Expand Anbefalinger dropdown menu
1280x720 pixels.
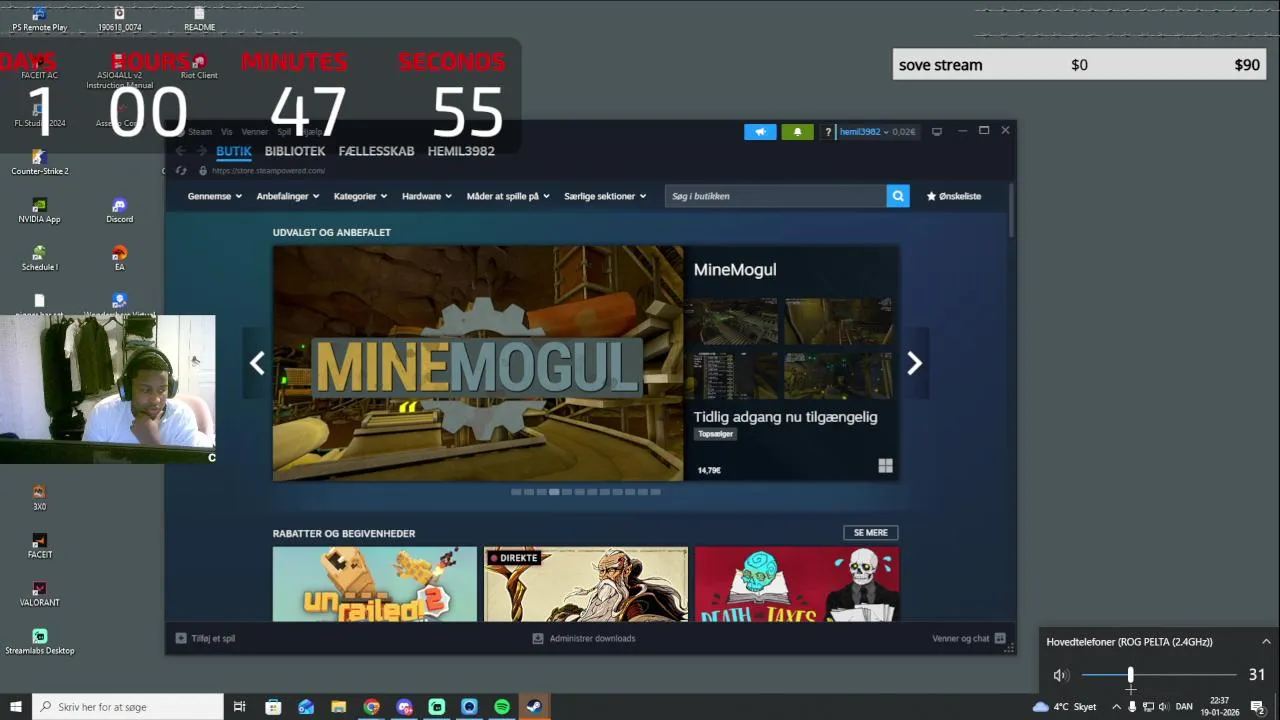(288, 196)
